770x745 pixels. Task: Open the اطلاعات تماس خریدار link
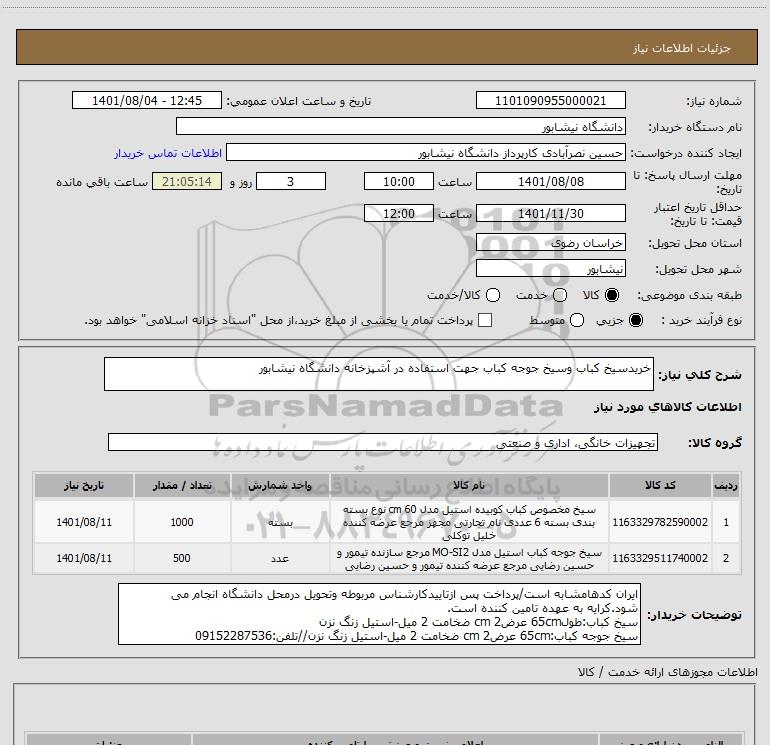(168, 153)
